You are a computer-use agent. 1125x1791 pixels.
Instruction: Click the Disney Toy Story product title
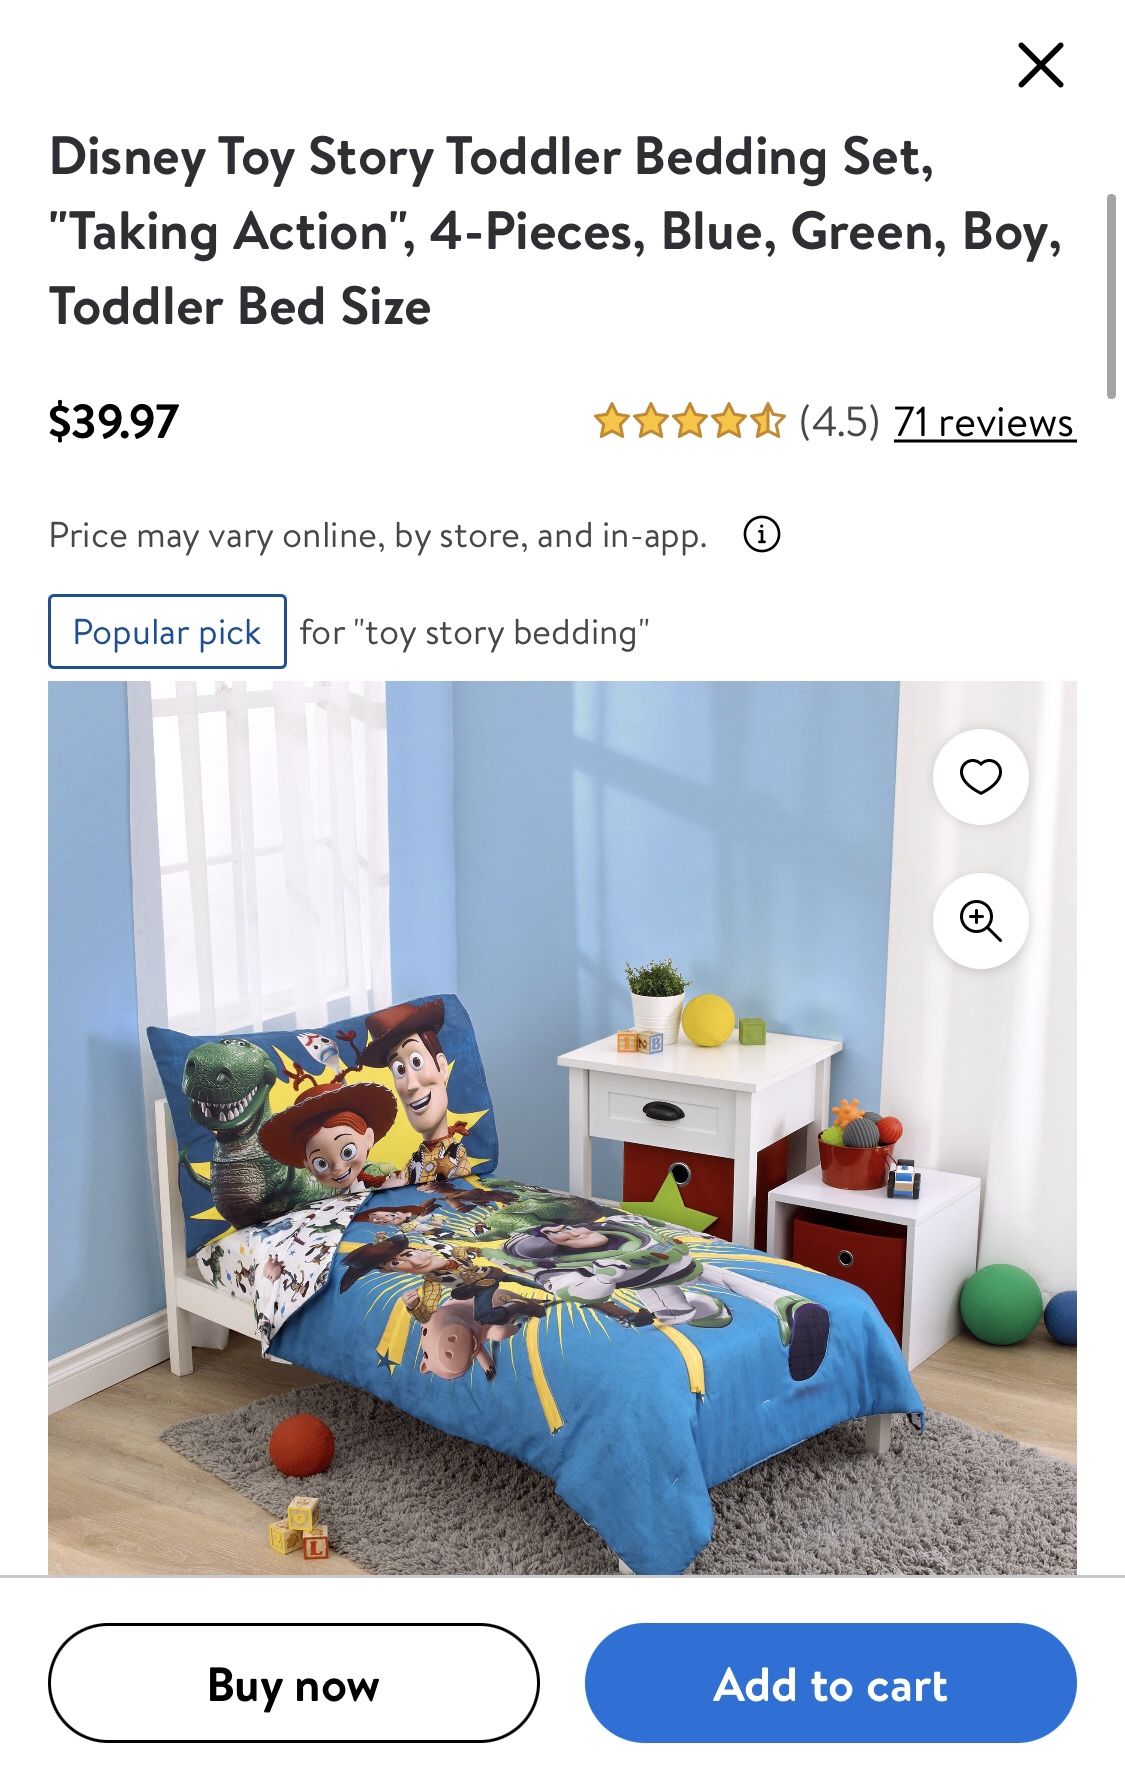coord(556,231)
